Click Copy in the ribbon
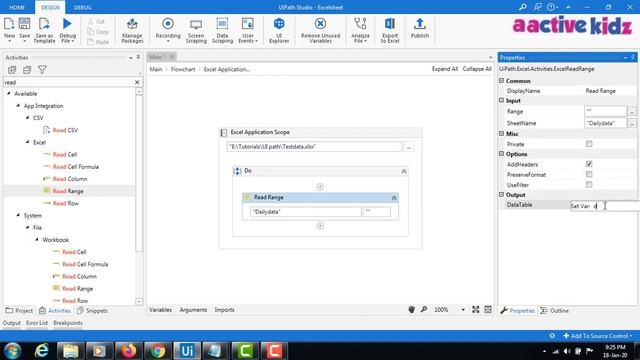 click(x=98, y=31)
